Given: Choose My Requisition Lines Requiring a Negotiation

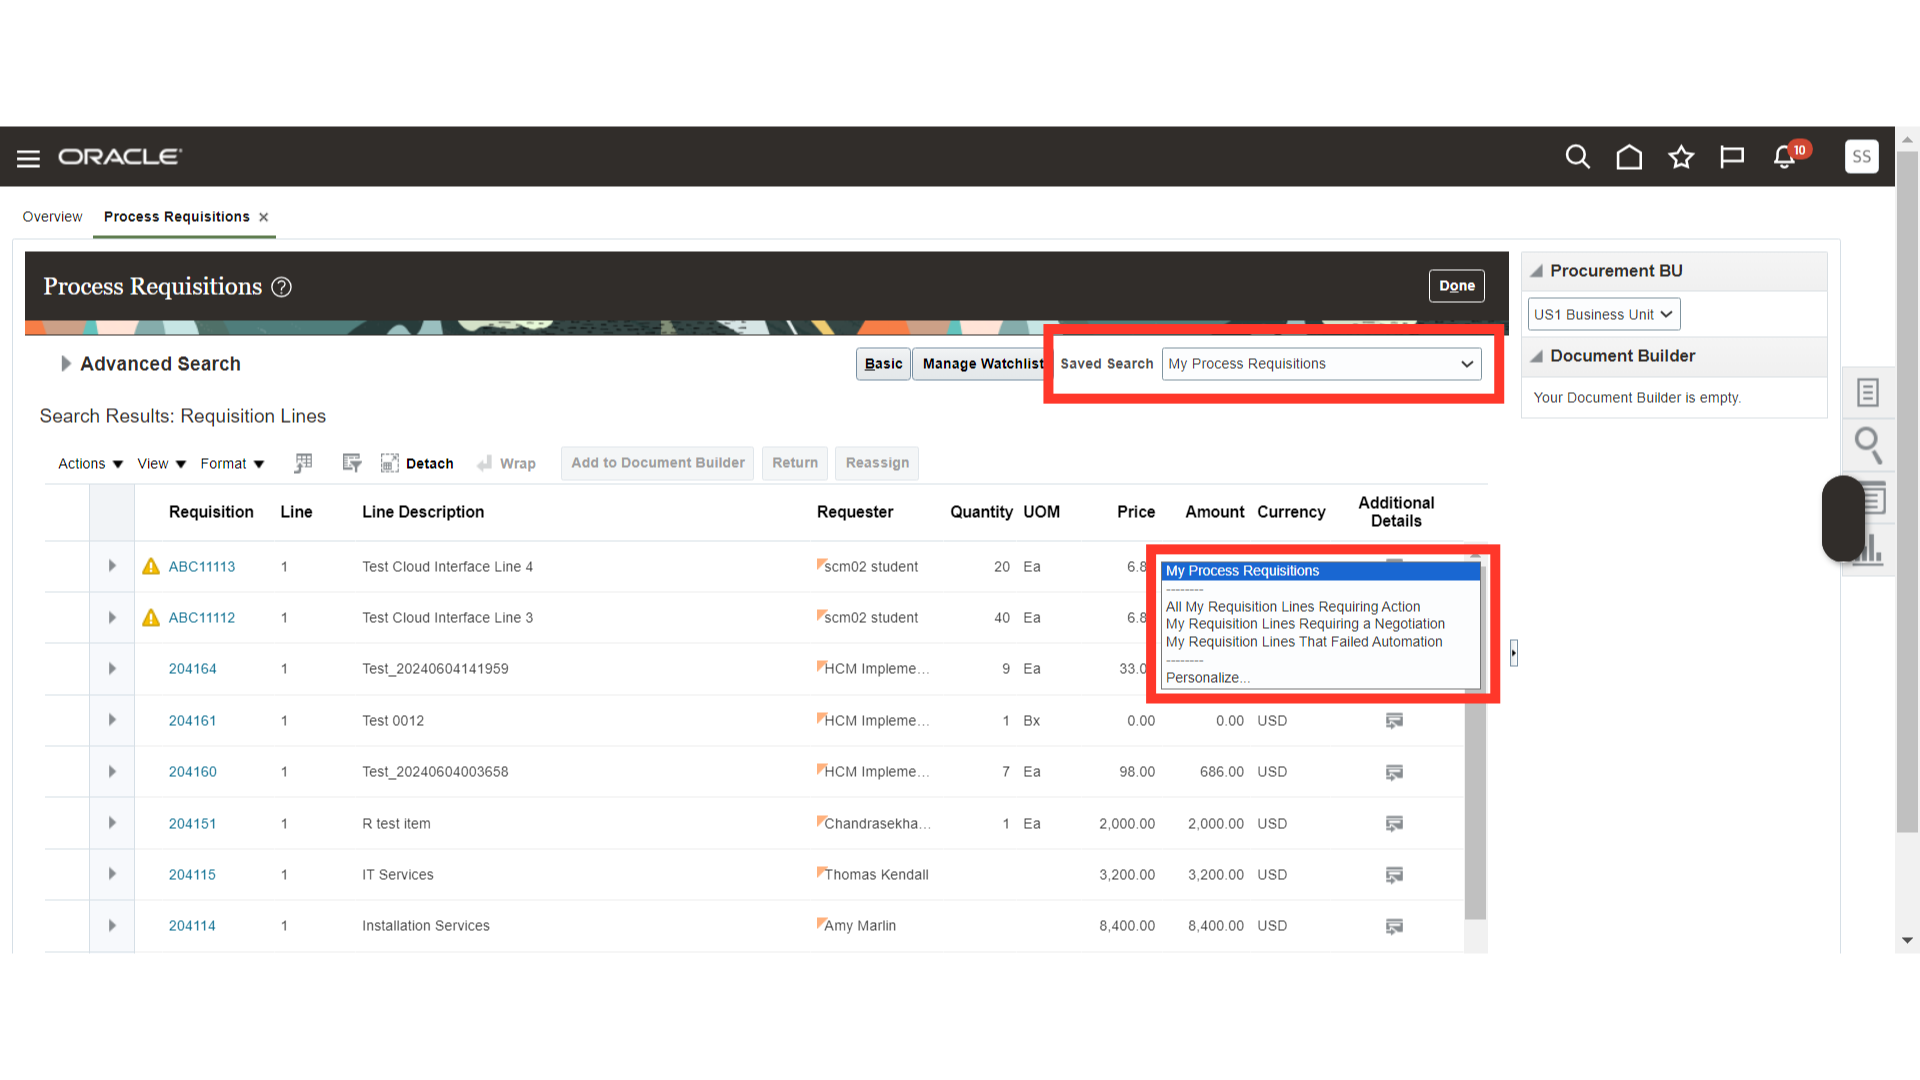Looking at the screenshot, I should click(x=1305, y=624).
